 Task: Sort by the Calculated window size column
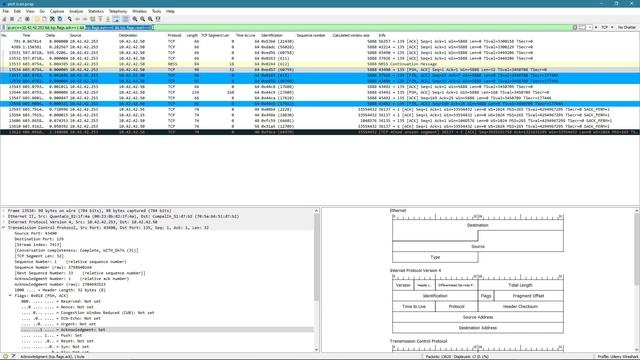[351, 36]
